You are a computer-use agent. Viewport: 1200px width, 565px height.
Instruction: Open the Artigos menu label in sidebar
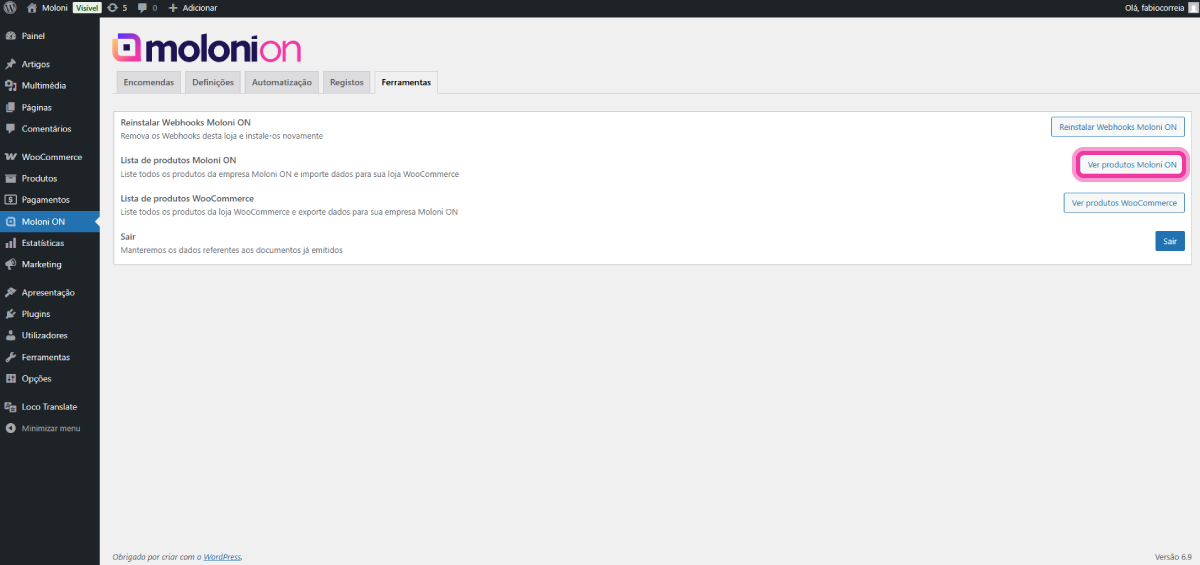[36, 64]
